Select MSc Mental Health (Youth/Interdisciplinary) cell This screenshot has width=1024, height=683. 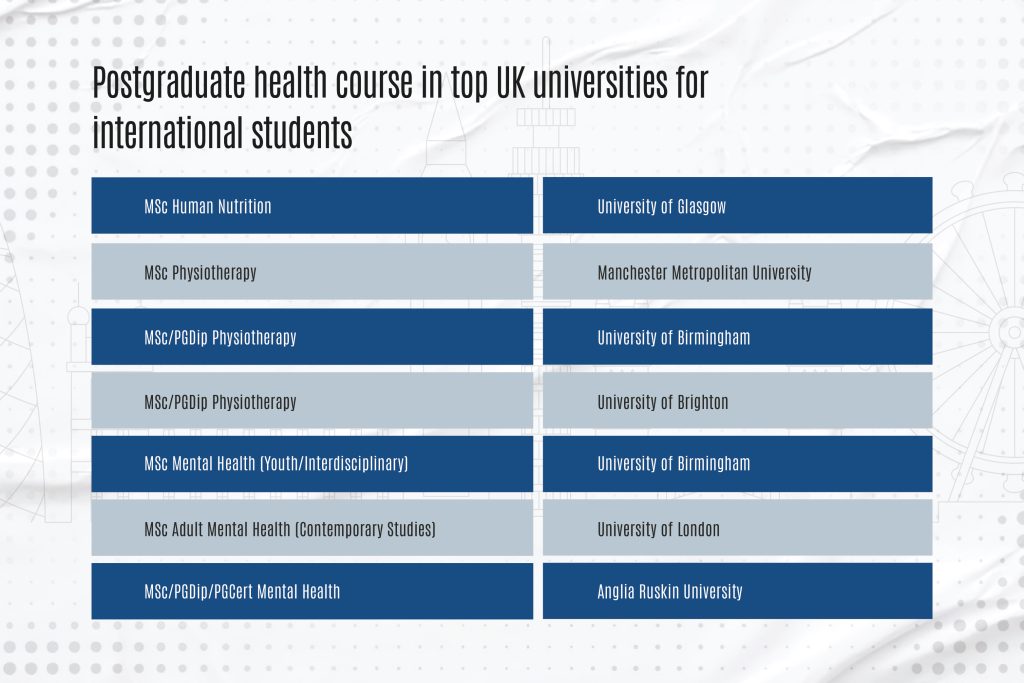click(312, 464)
